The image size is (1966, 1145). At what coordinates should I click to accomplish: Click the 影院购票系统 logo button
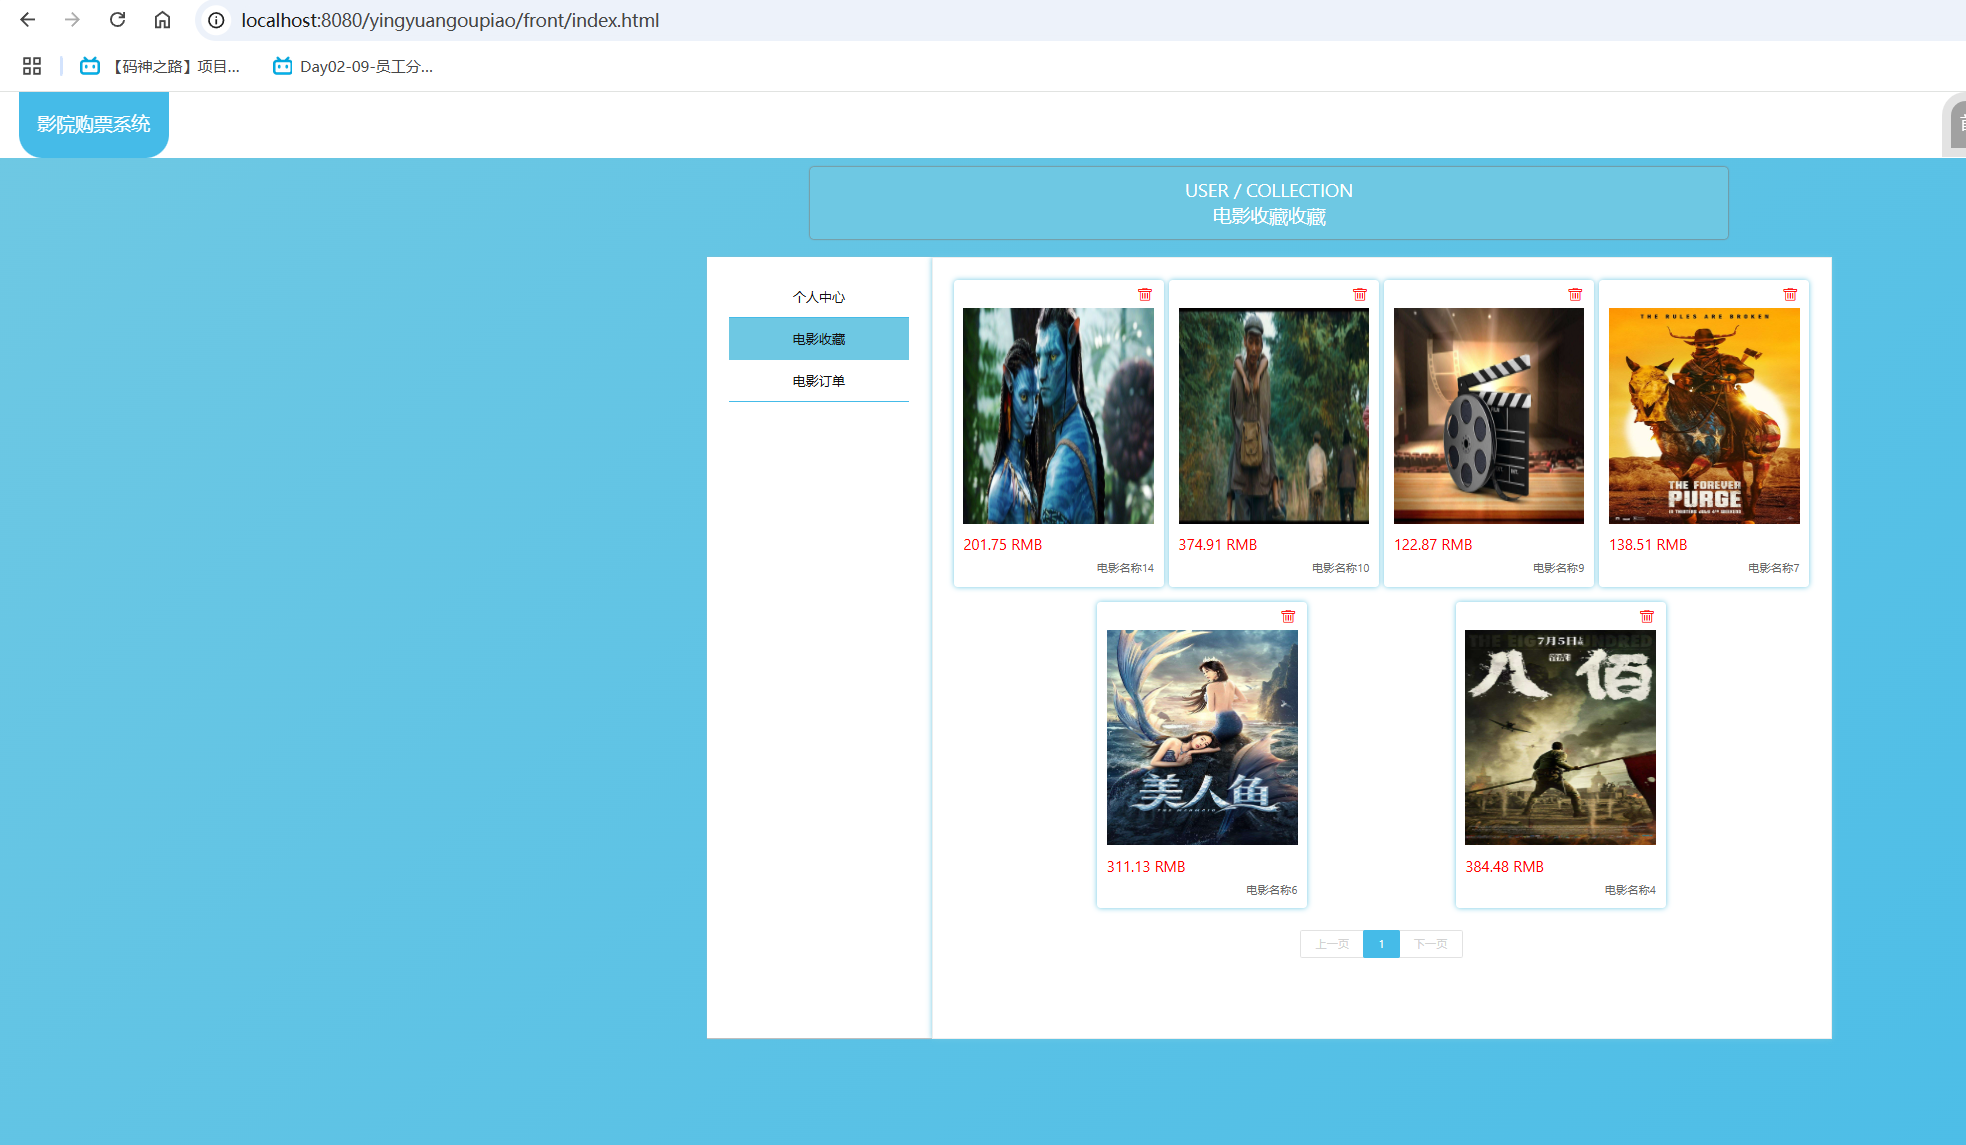[x=94, y=124]
